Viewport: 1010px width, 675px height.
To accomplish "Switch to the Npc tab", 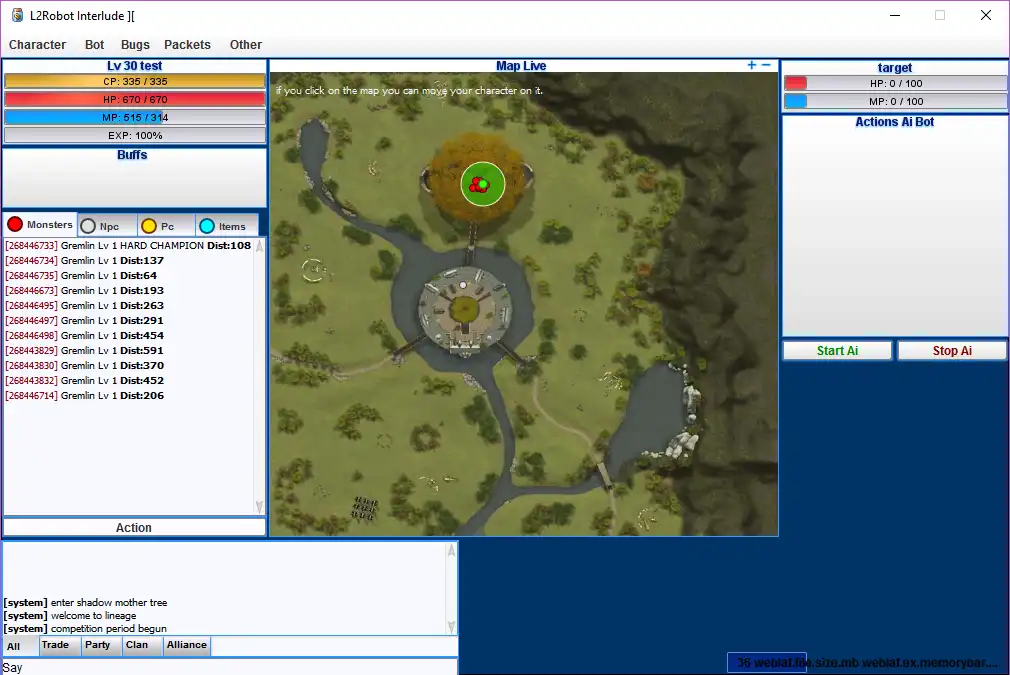I will 107,226.
